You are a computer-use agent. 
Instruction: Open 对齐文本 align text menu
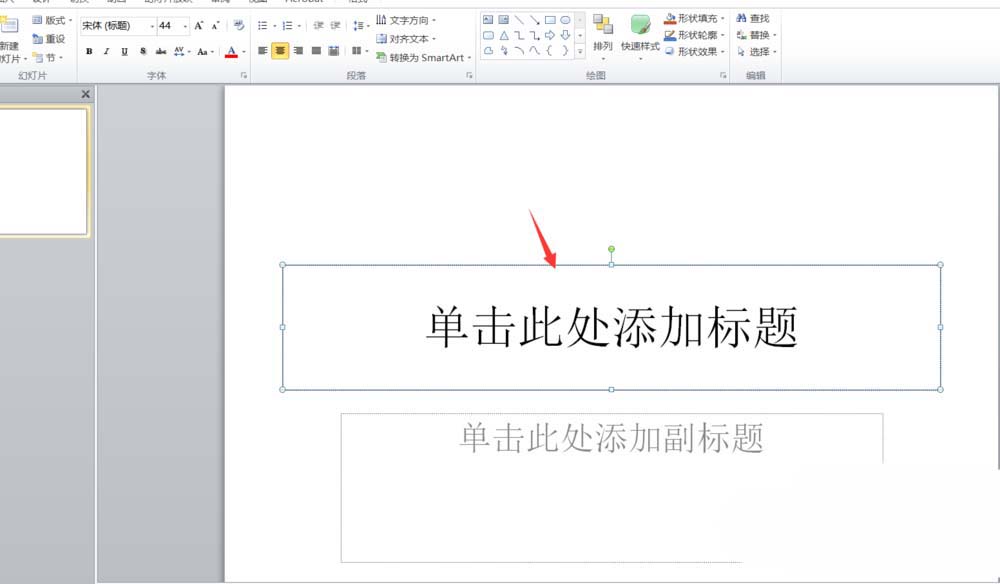[406, 39]
